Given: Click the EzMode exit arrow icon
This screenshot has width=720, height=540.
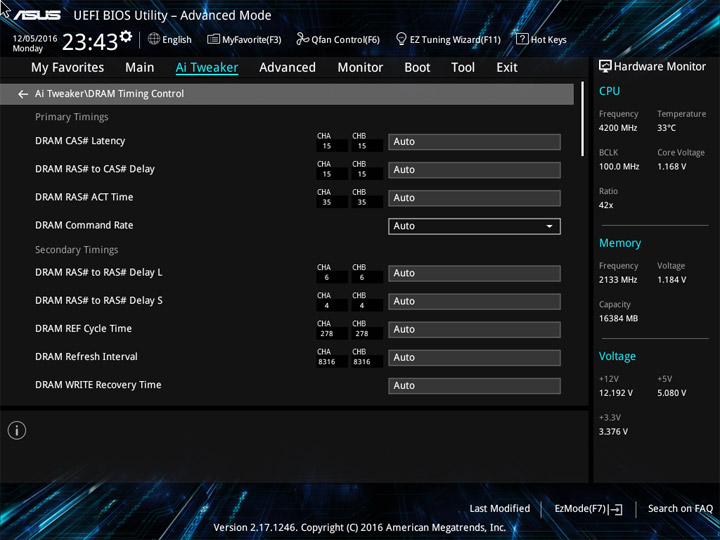Looking at the screenshot, I should (x=616, y=509).
